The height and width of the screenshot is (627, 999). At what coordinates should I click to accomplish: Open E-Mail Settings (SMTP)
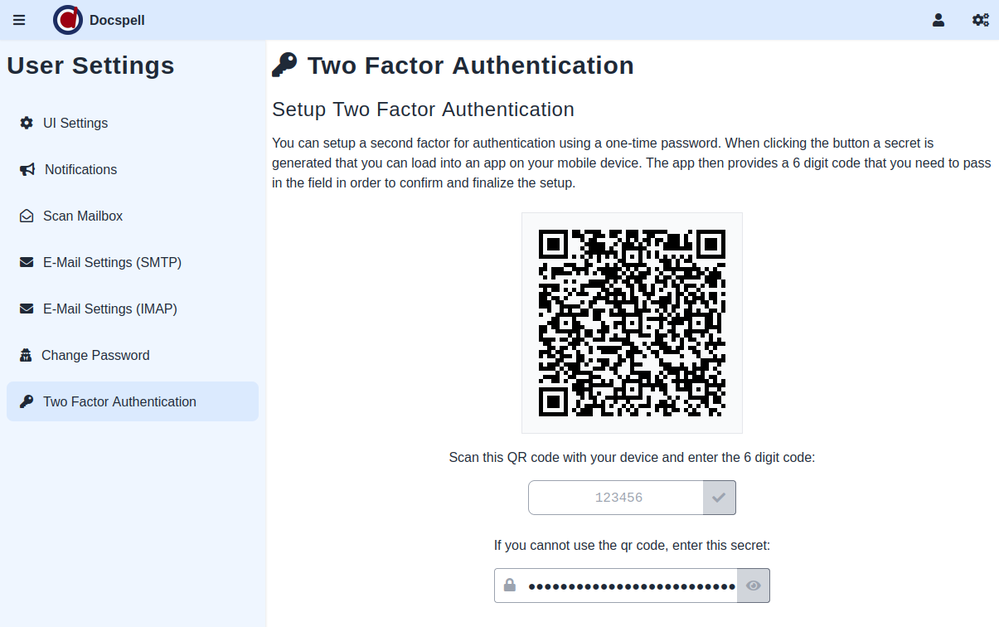[112, 262]
